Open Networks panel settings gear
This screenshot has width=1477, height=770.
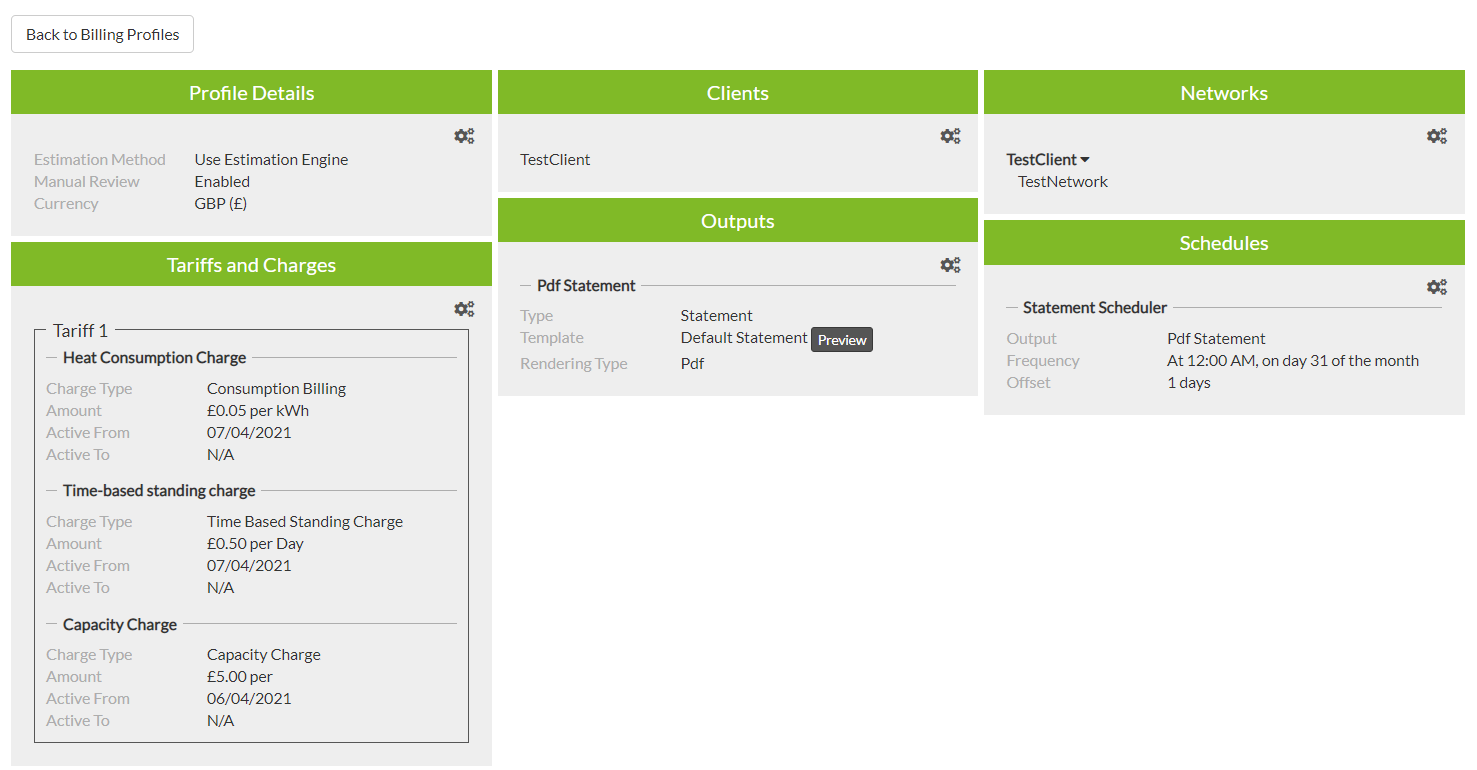click(1437, 136)
